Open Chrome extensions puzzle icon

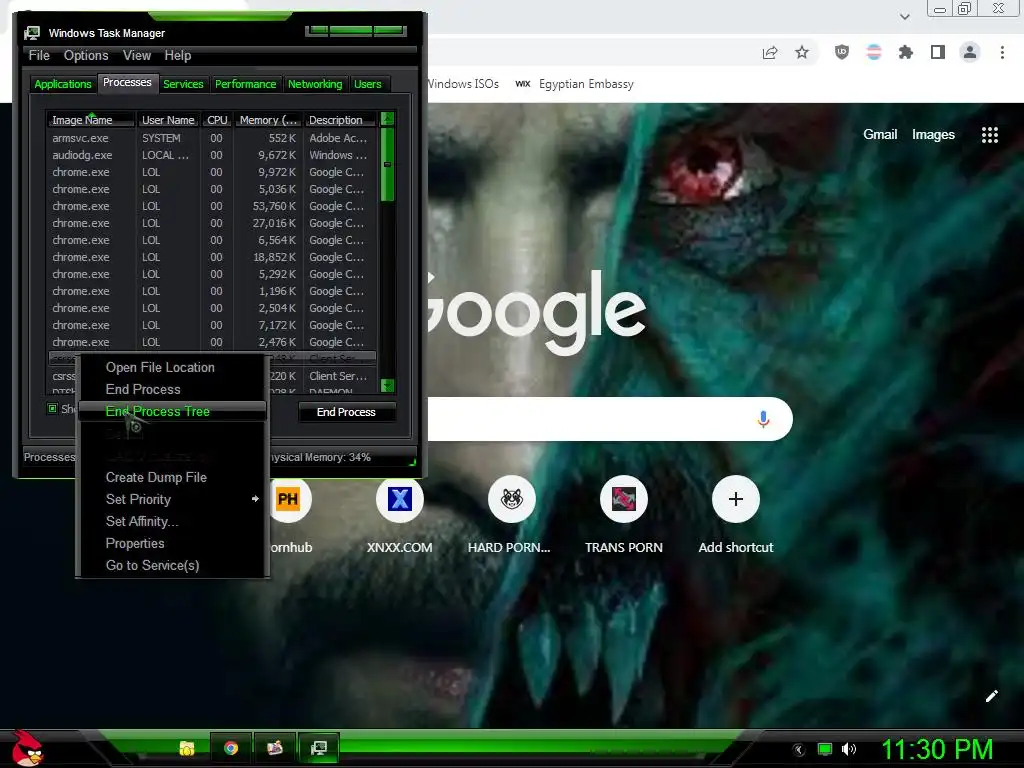tap(906, 52)
